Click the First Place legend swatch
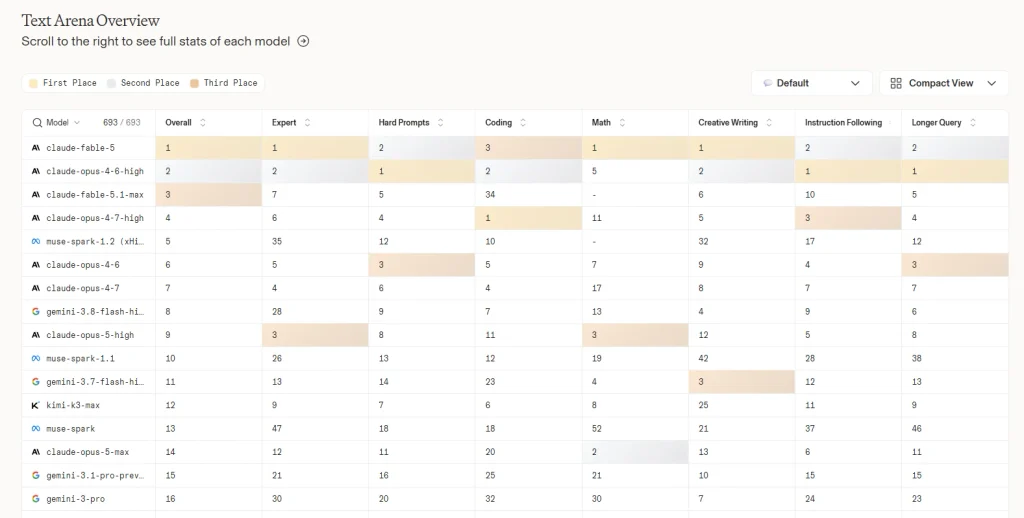Viewport: 1024px width, 518px height. point(33,83)
